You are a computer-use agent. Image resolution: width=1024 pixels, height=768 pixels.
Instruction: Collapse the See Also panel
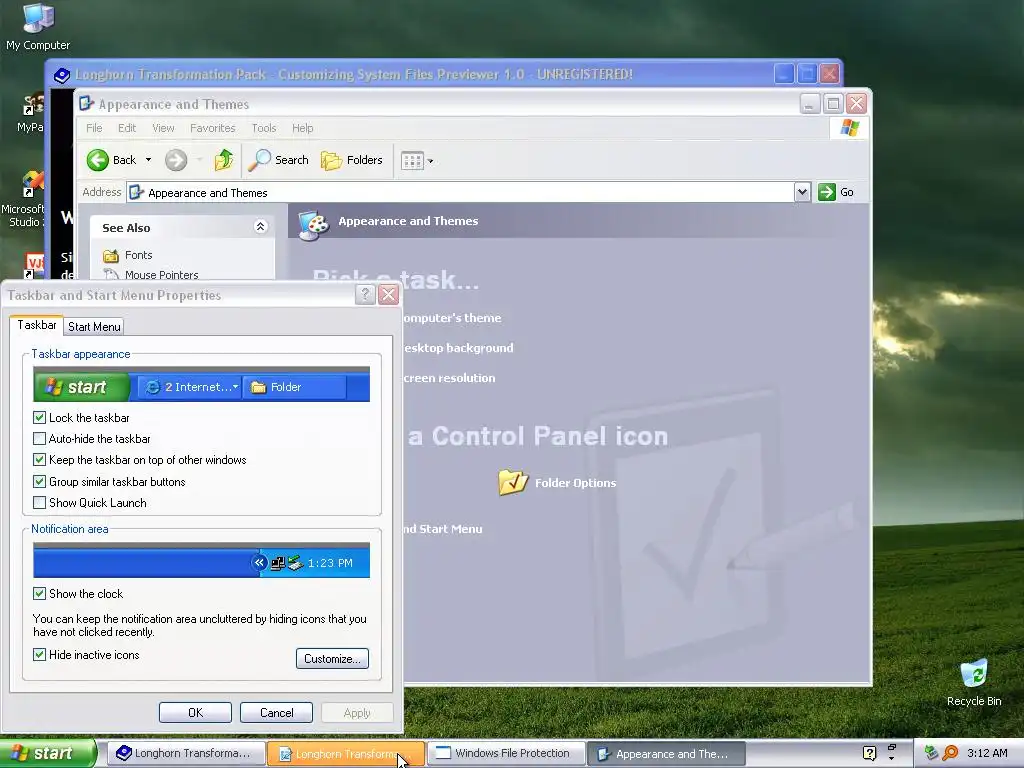click(260, 227)
